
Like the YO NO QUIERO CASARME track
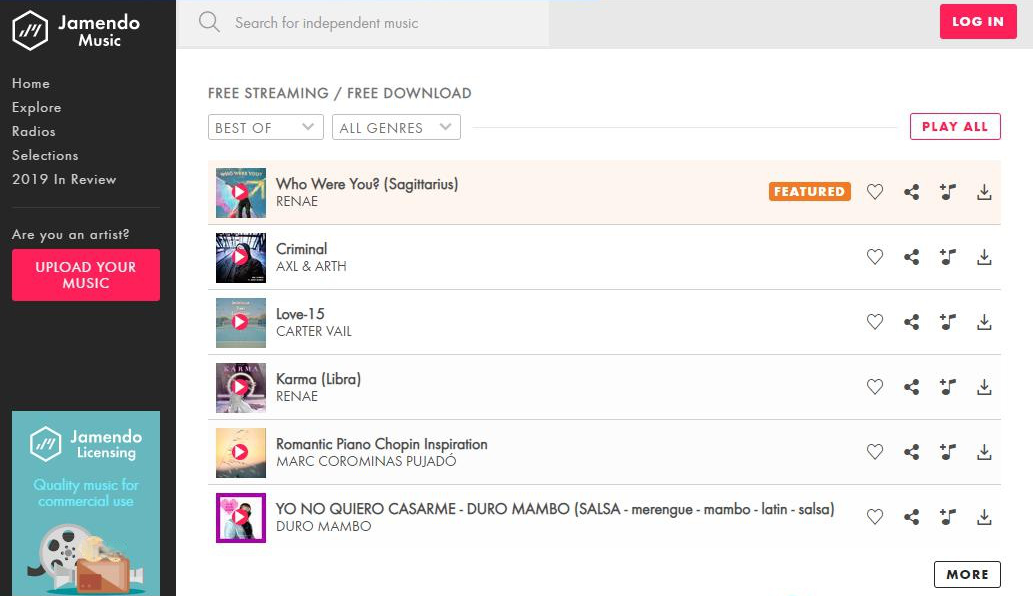(x=875, y=518)
